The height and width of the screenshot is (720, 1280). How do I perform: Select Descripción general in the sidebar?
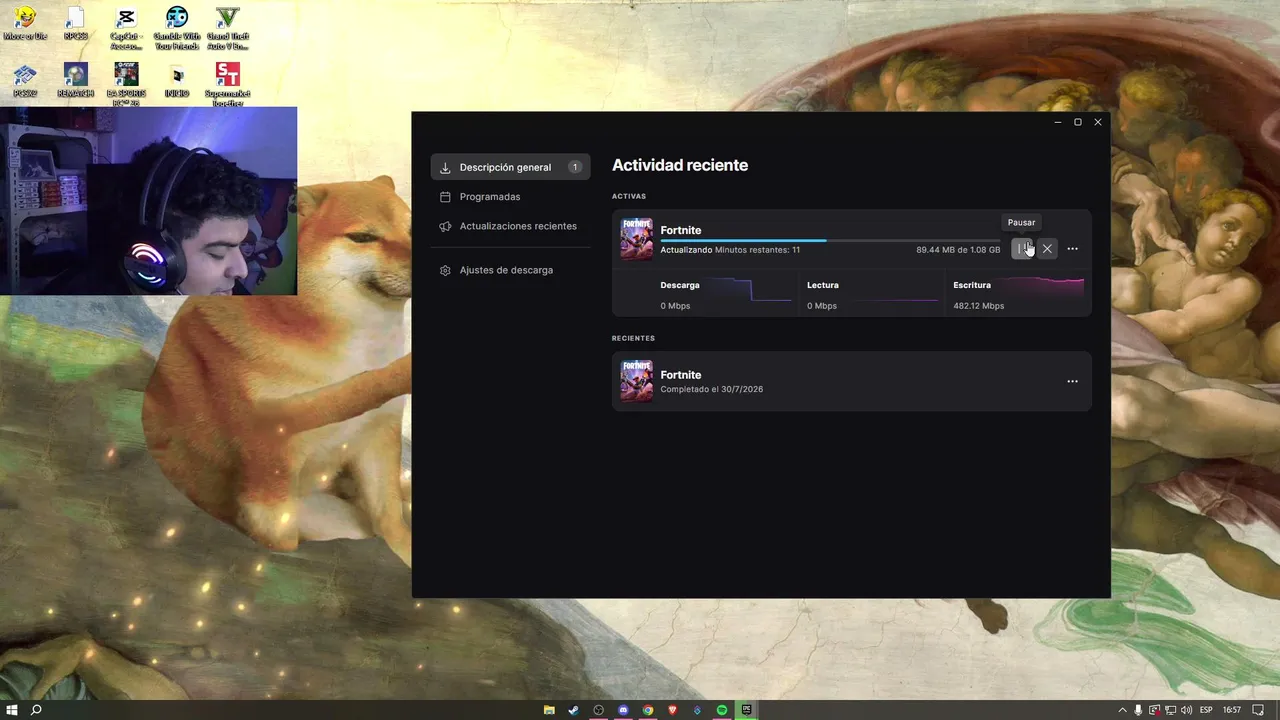pos(510,167)
